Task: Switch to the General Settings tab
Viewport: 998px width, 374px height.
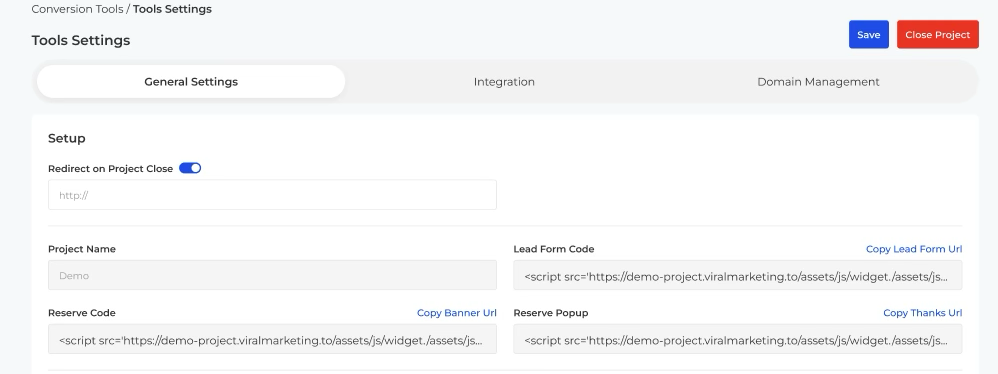Action: tap(191, 81)
